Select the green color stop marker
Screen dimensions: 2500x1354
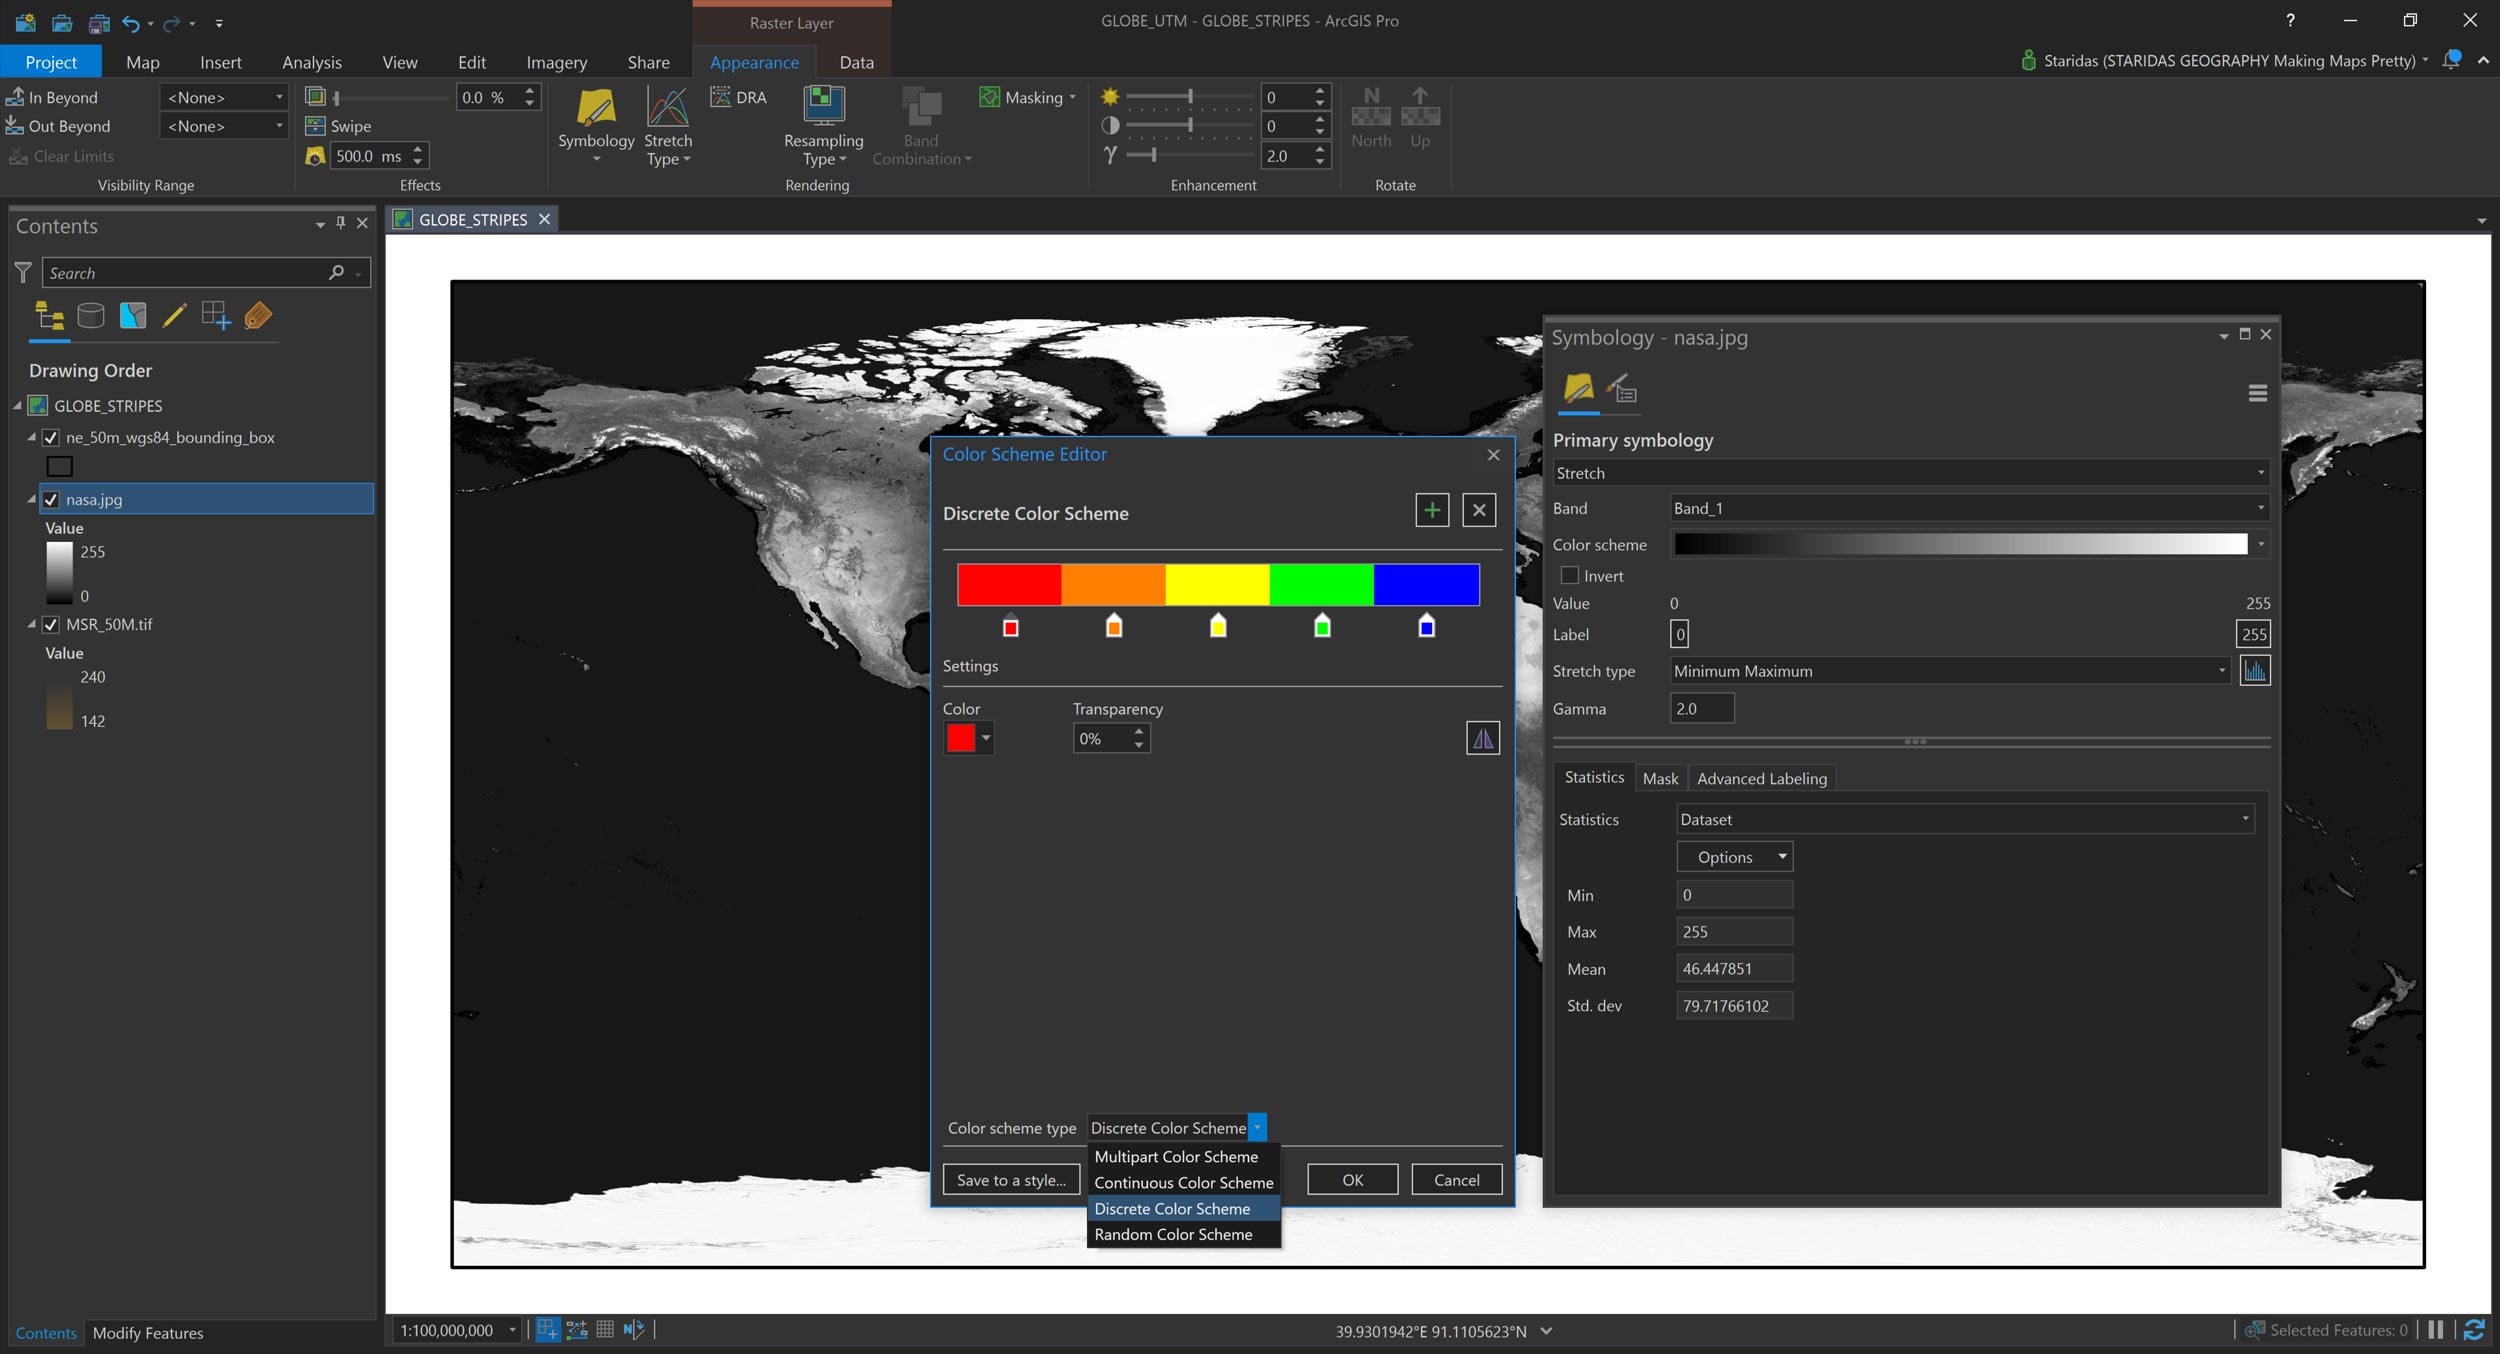pyautogui.click(x=1322, y=627)
